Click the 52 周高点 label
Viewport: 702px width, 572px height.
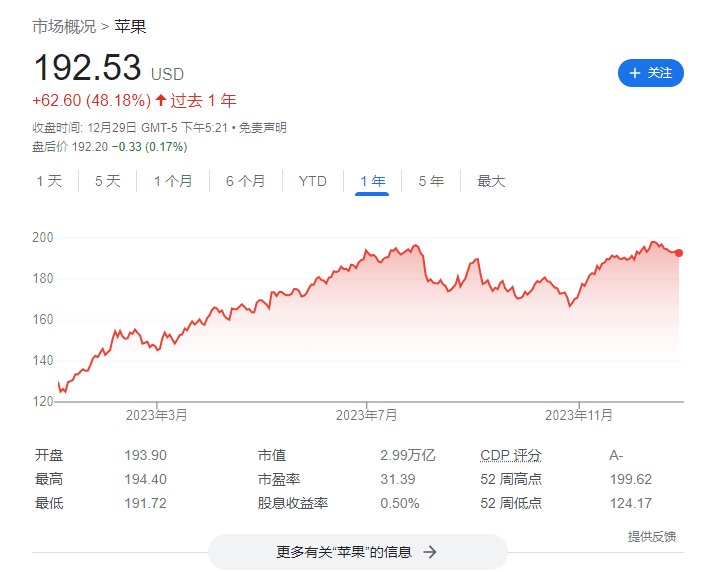[x=511, y=479]
